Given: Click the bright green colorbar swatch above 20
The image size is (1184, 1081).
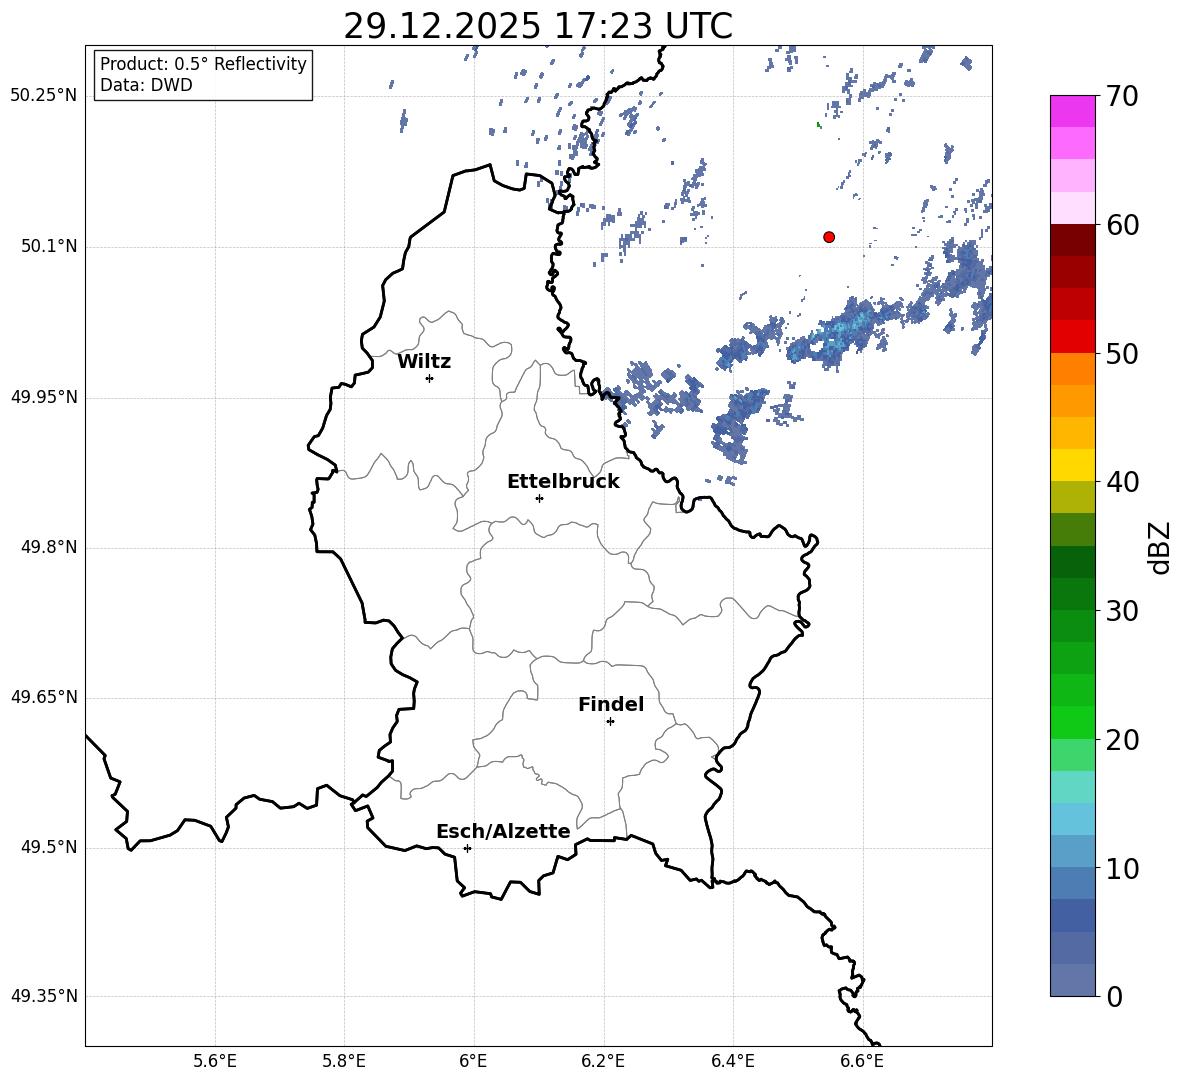Looking at the screenshot, I should pos(1073,722).
